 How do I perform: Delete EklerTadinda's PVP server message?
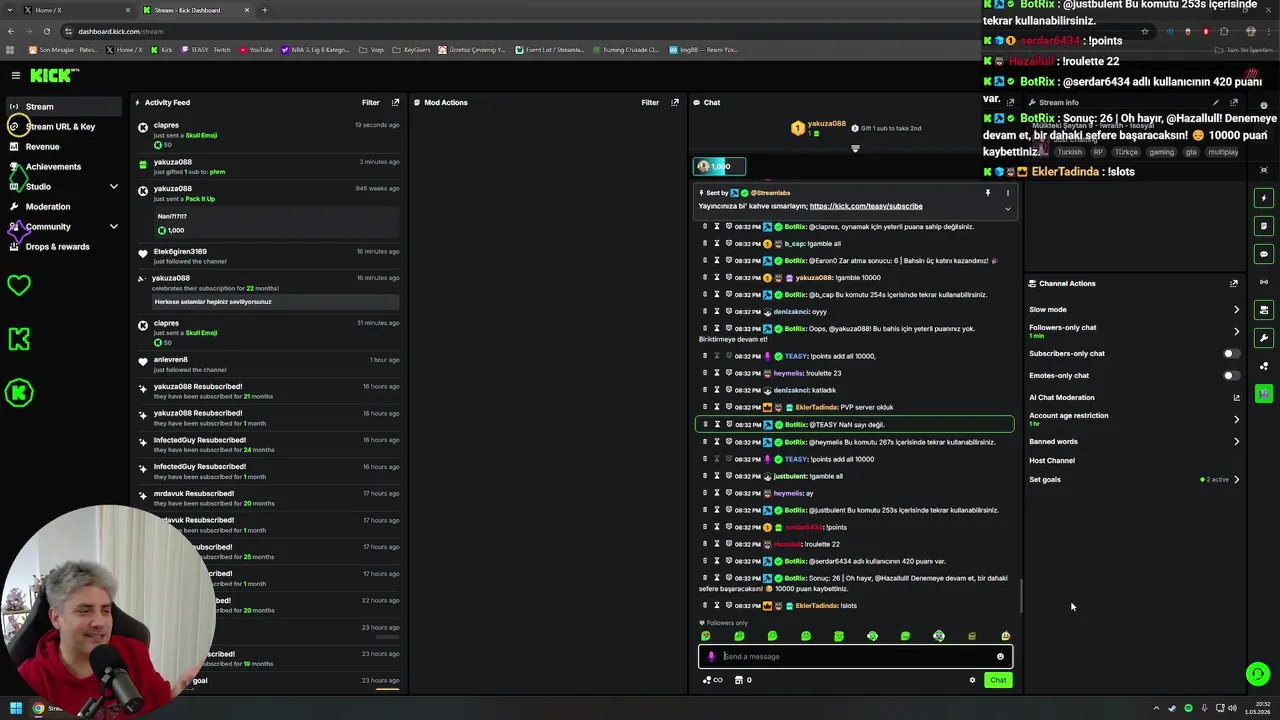coord(705,407)
